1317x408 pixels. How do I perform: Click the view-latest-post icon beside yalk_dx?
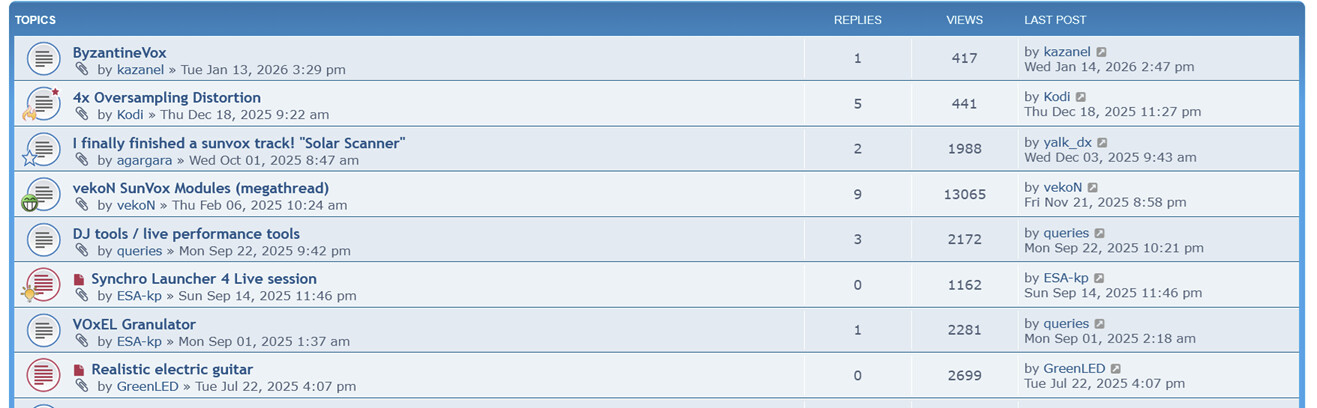[x=1102, y=143]
